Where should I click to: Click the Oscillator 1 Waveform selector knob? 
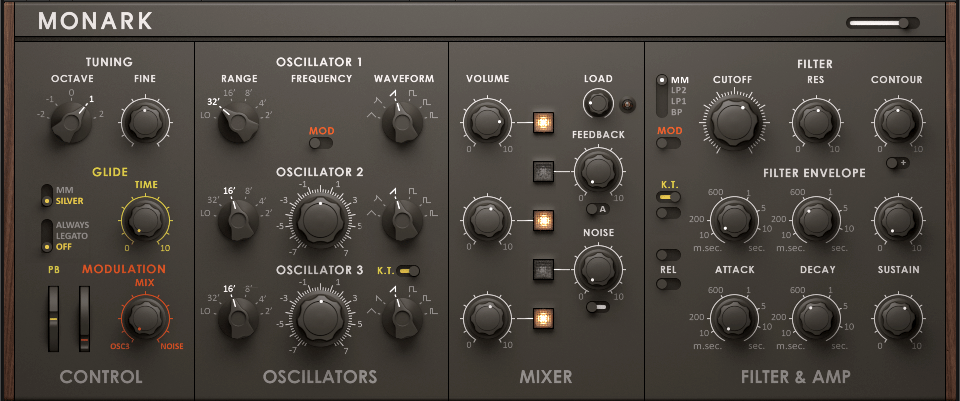pos(402,122)
